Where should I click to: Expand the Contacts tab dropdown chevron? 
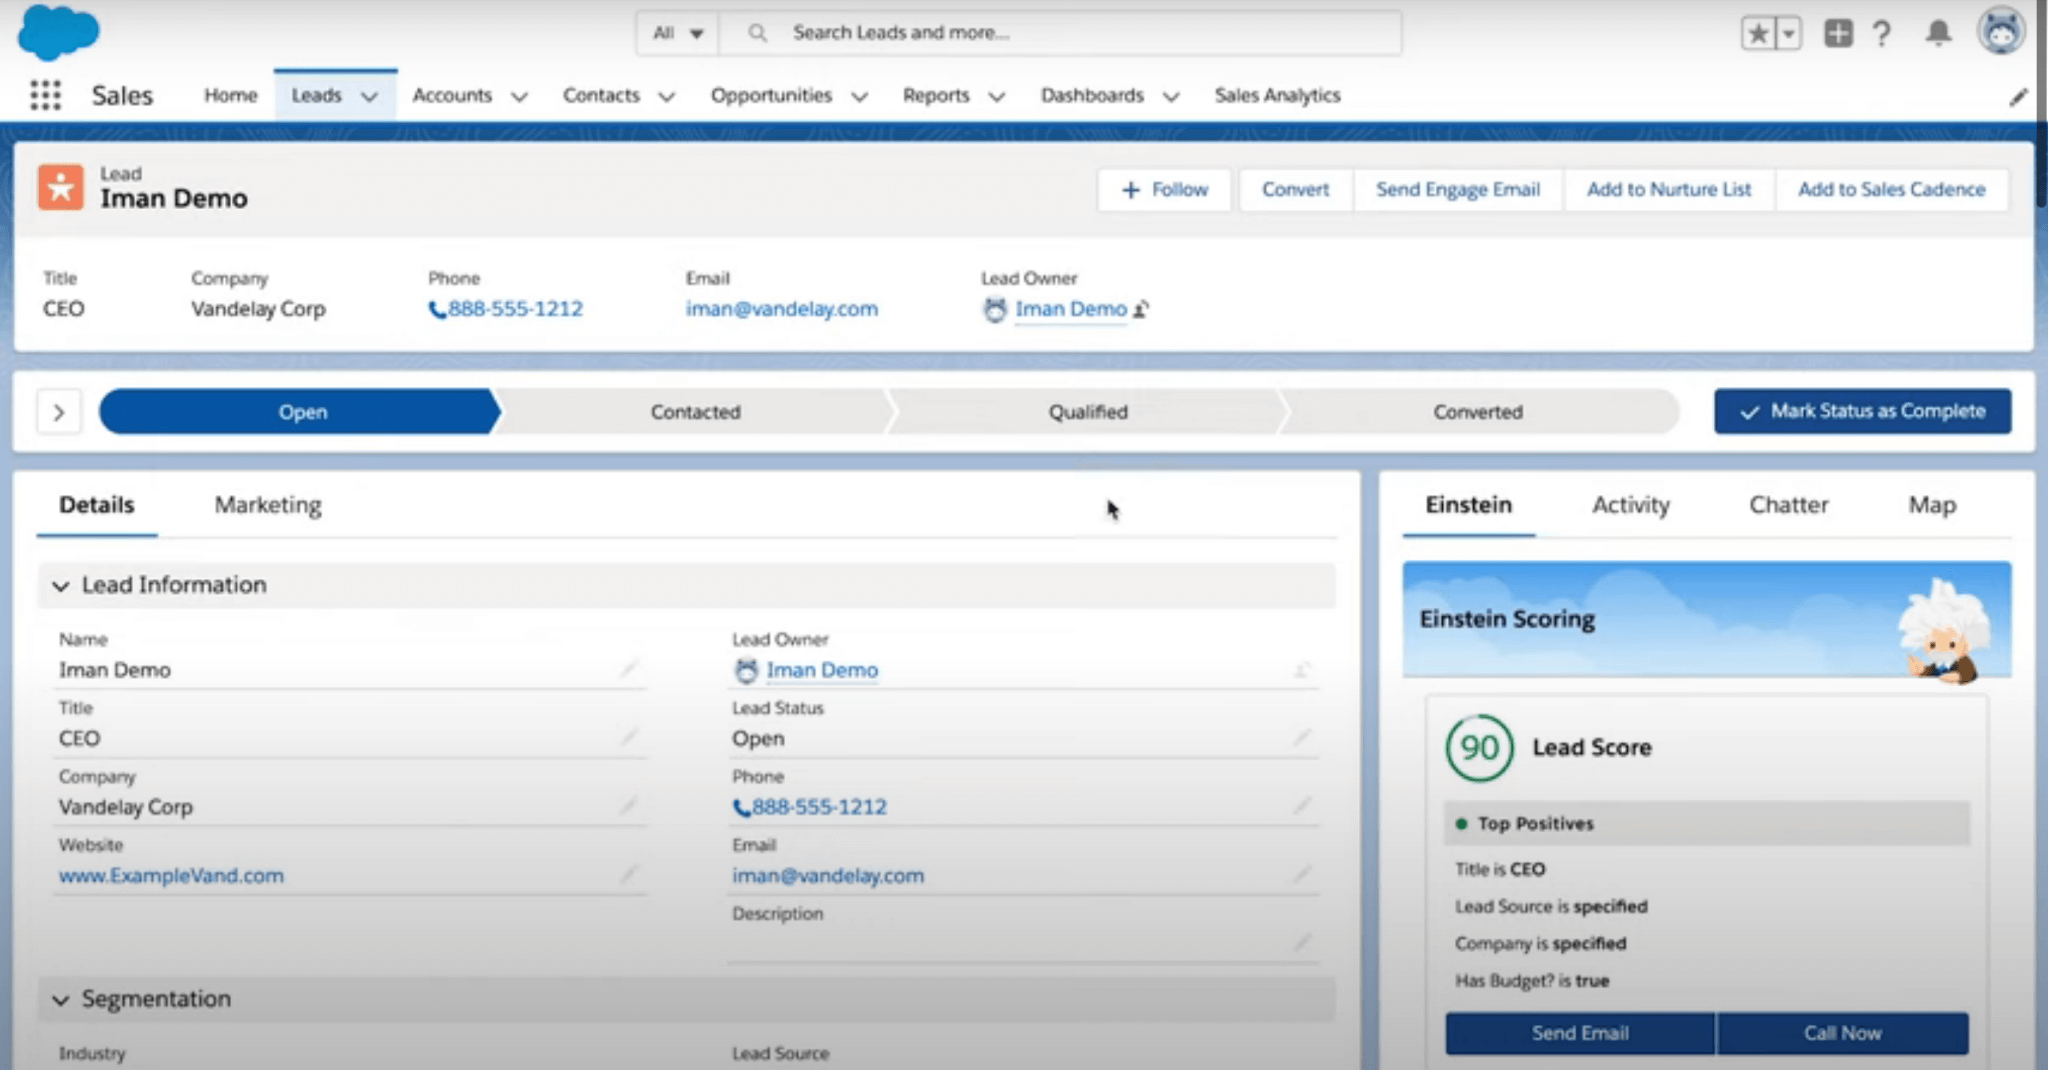(666, 97)
